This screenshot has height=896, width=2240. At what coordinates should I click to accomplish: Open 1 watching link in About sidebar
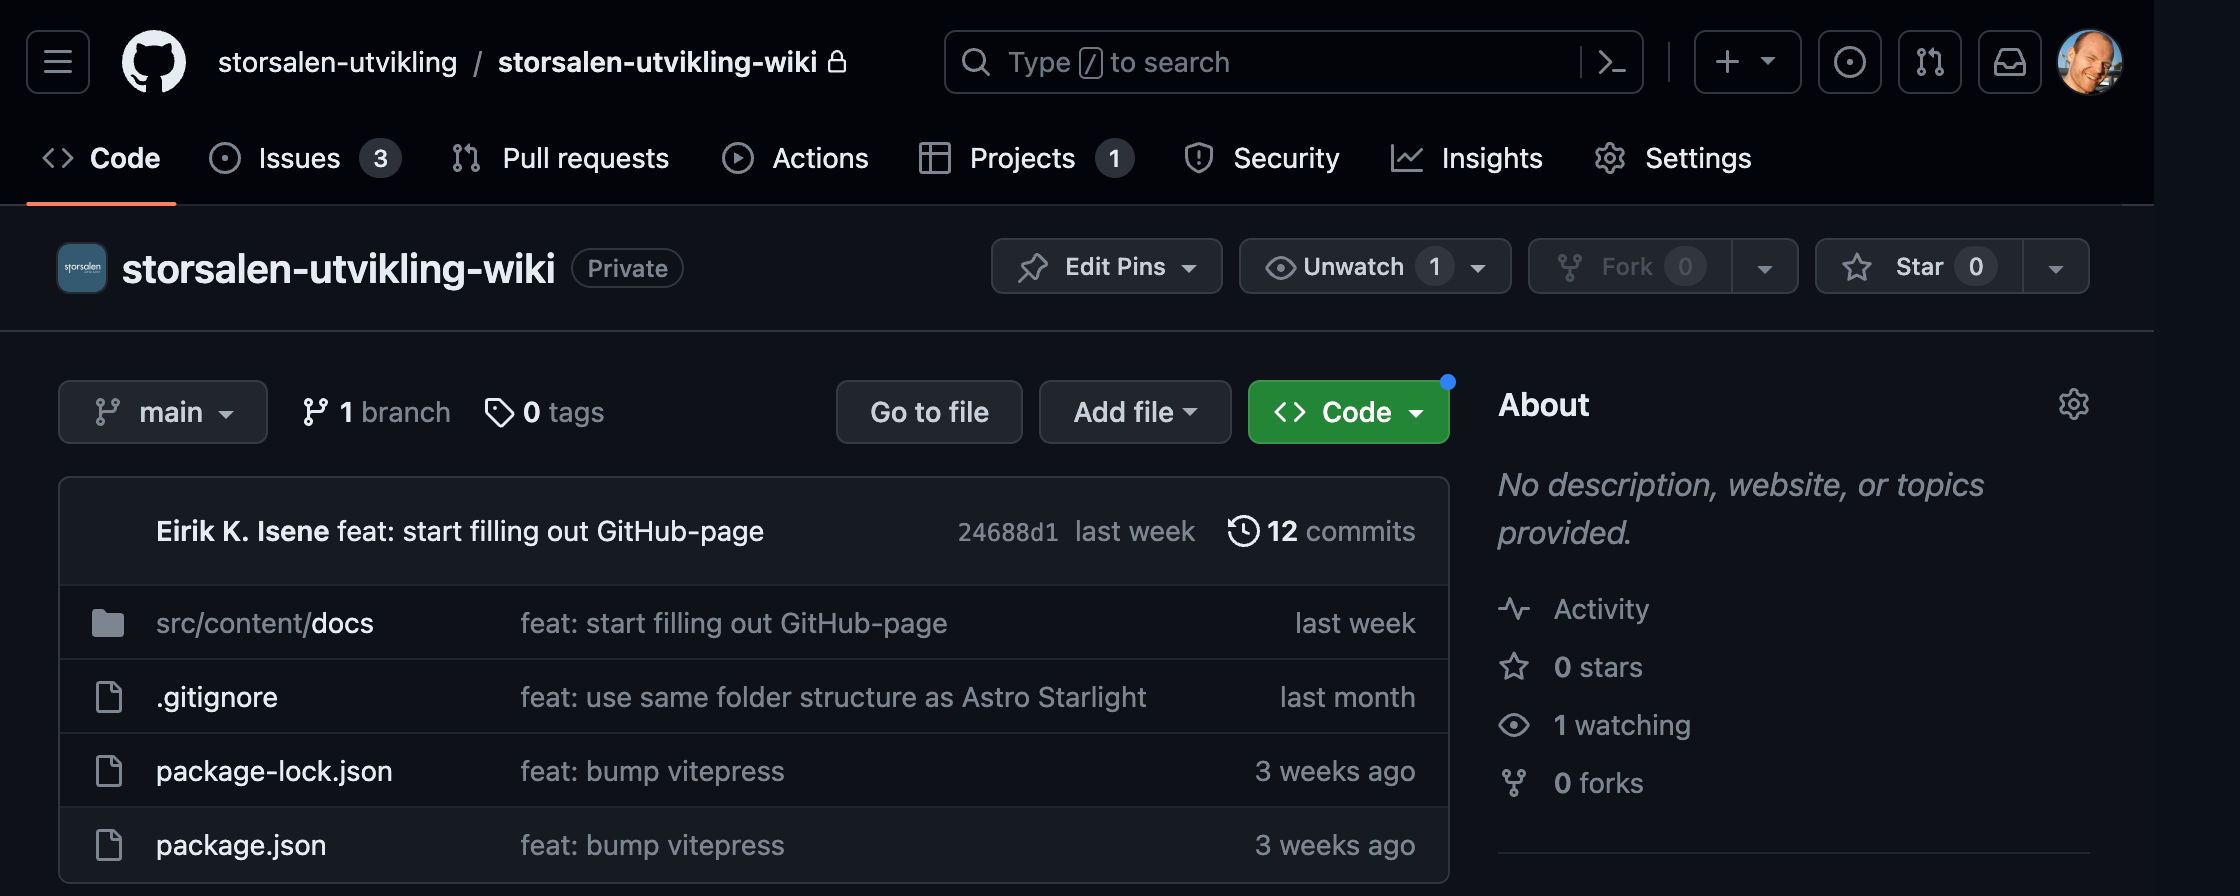[1594, 725]
